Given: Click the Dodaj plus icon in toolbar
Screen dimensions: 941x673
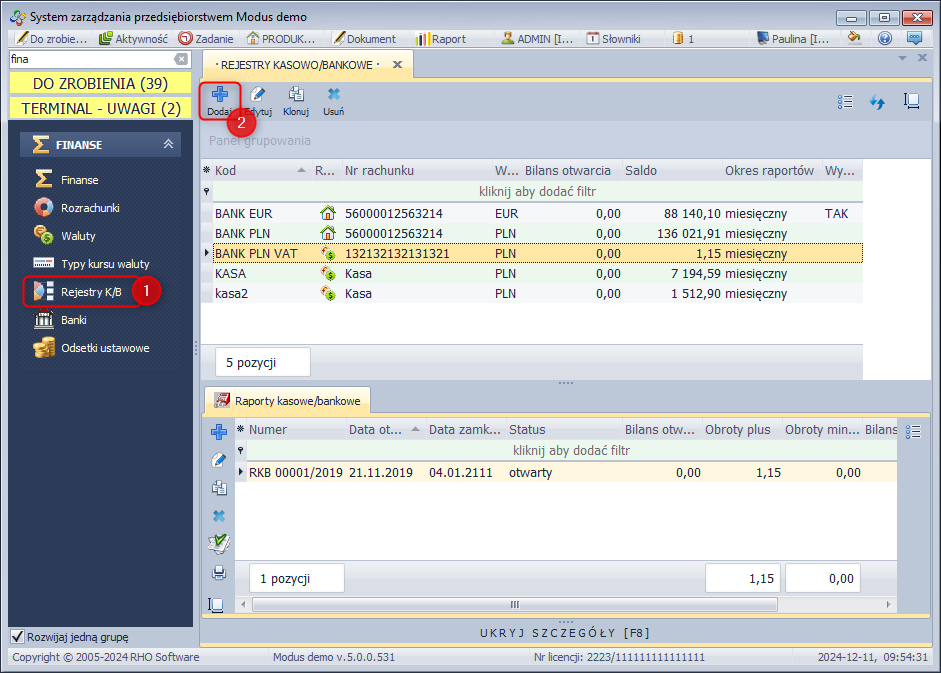Looking at the screenshot, I should (x=219, y=95).
